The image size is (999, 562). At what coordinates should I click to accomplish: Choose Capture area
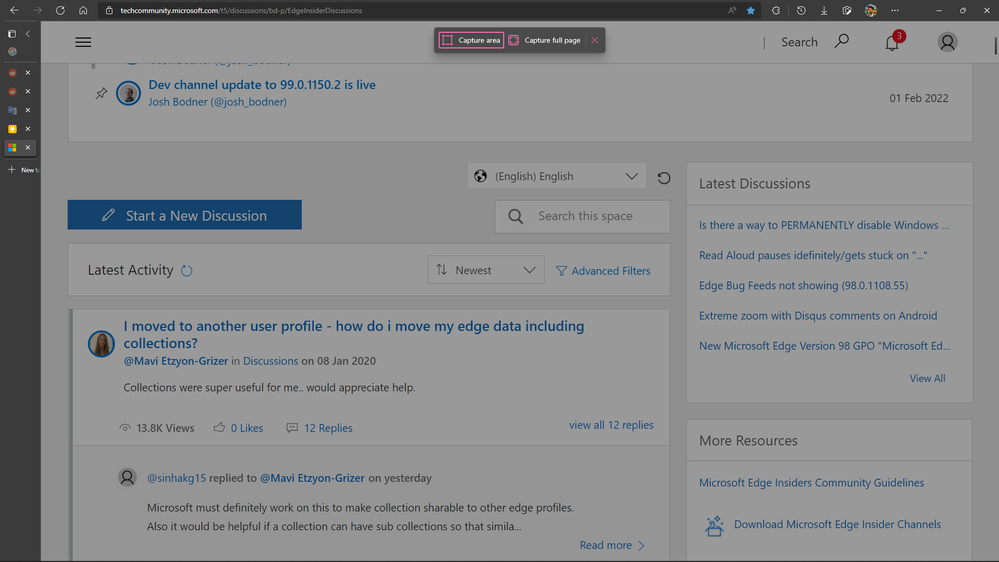point(471,40)
